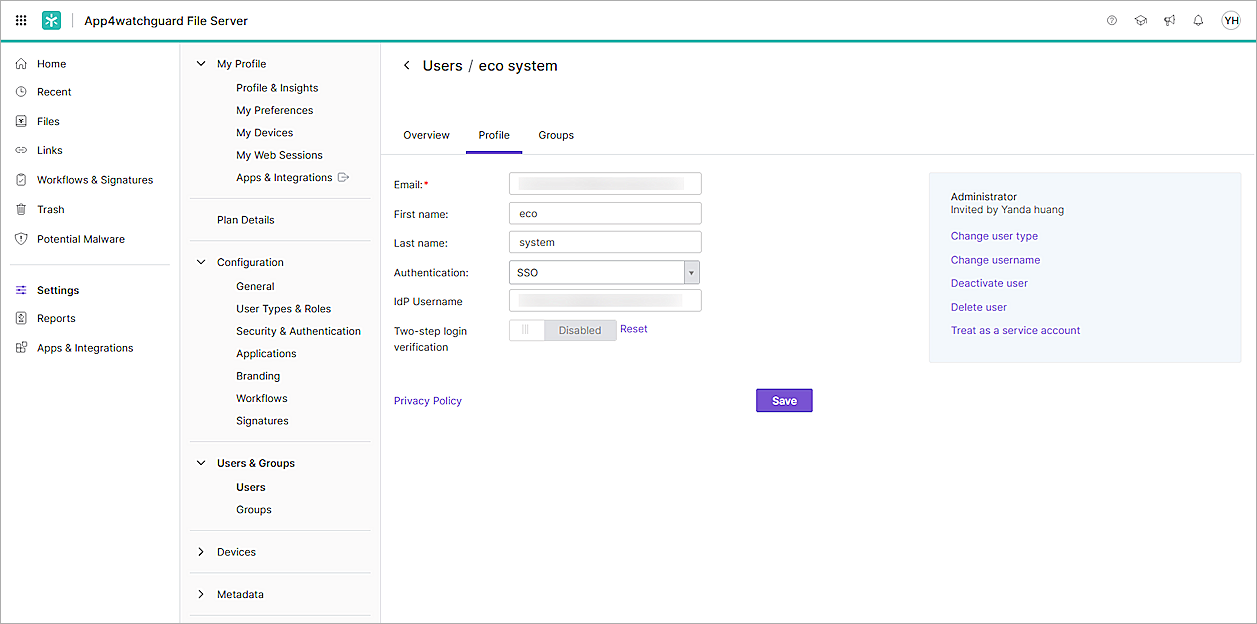Image resolution: width=1257 pixels, height=624 pixels.
Task: Open the app launcher grid icon
Action: 21,20
